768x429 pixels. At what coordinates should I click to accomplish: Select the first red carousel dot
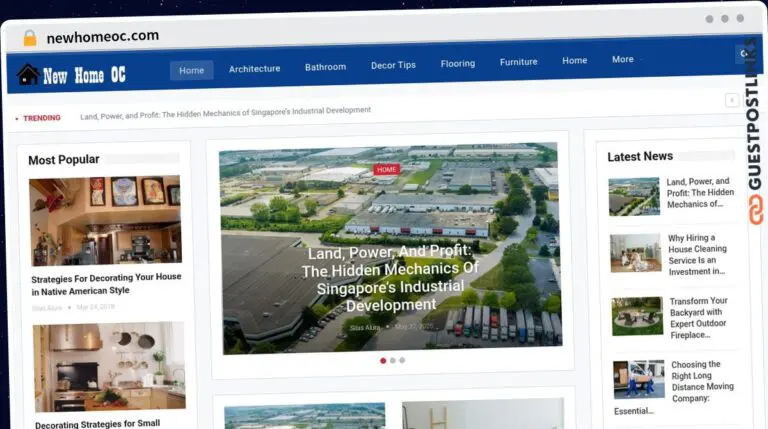(x=383, y=360)
